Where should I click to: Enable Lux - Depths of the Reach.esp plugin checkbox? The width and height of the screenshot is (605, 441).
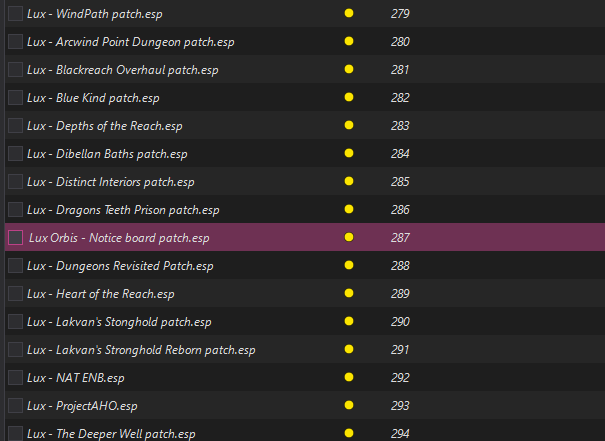15,125
